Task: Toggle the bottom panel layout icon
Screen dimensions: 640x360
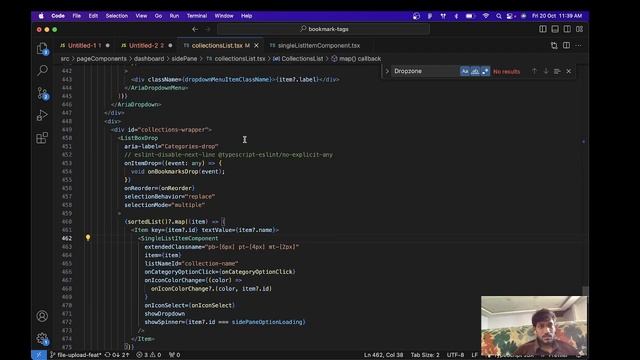Action: pos(555,29)
